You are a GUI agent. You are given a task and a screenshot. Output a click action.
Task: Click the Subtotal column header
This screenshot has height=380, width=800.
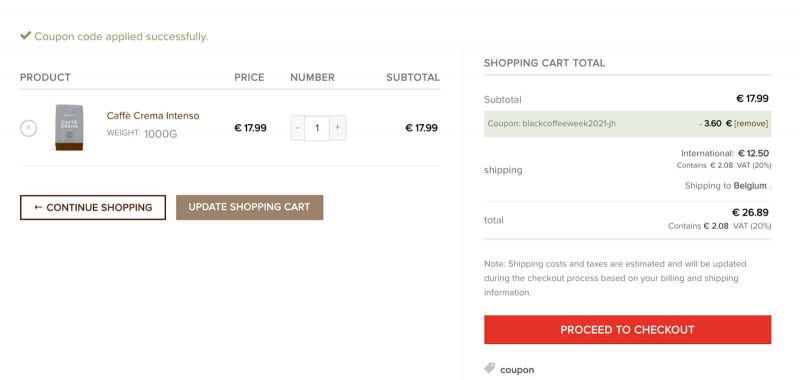413,78
